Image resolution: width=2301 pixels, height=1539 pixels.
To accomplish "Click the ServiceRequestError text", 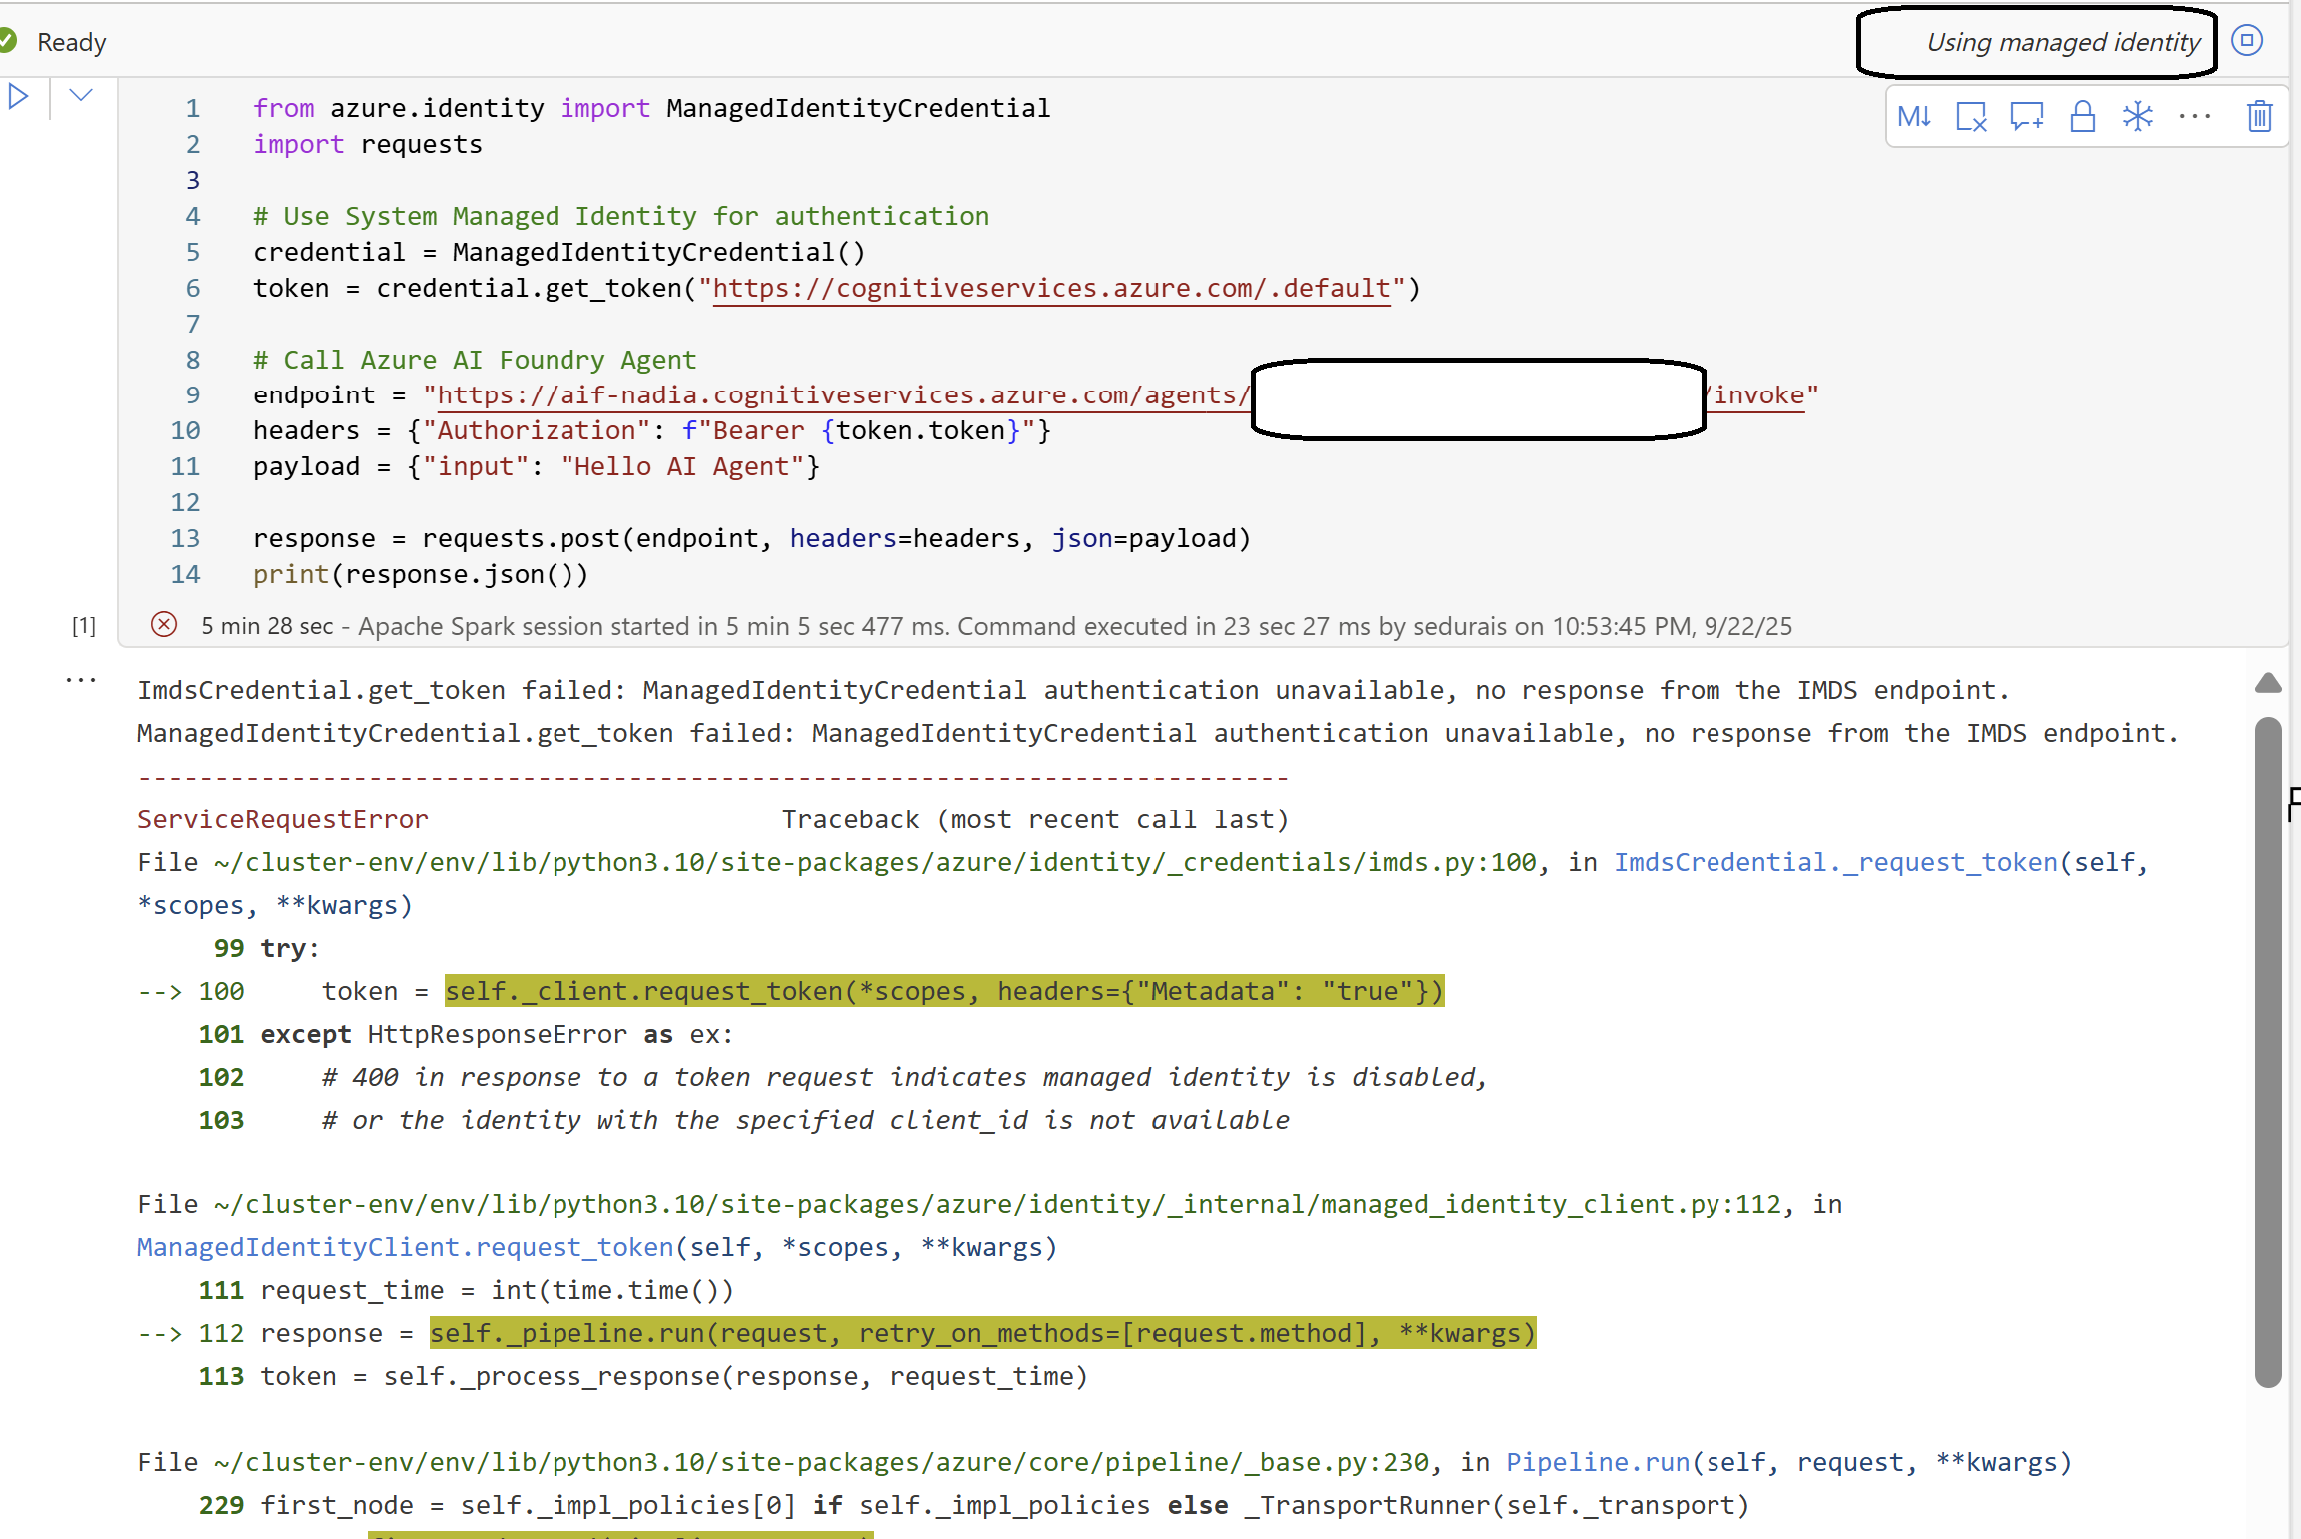I will click(x=282, y=819).
